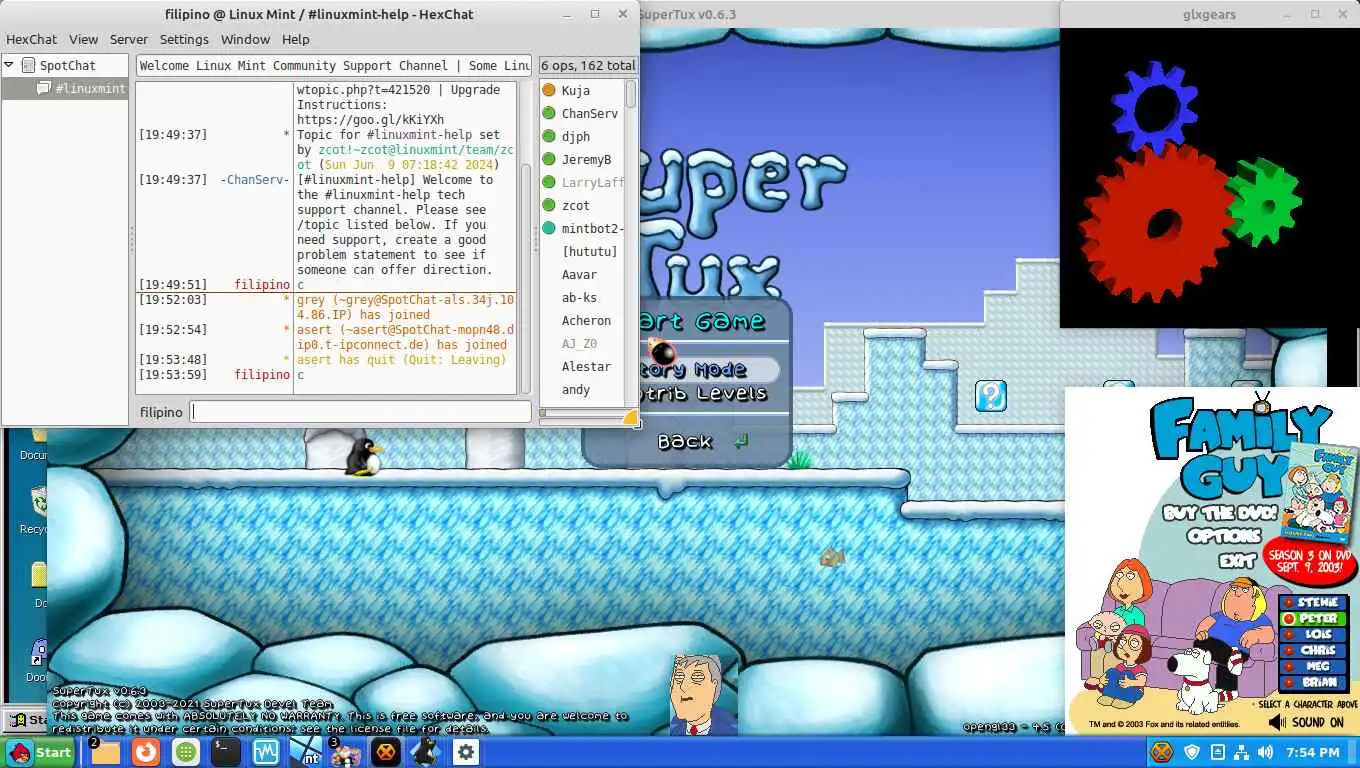Click the Tux penguin character in SuperTux
Image resolution: width=1360 pixels, height=768 pixels.
pos(364,457)
